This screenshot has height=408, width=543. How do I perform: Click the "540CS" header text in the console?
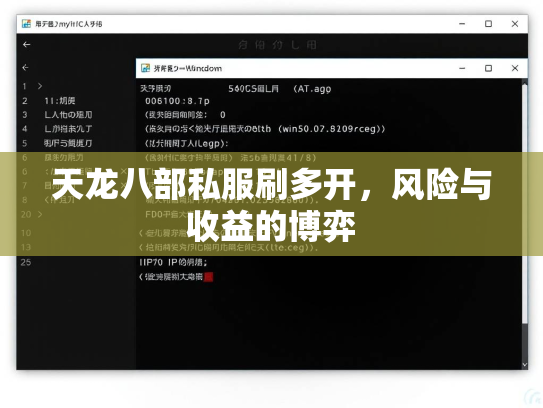tap(242, 89)
